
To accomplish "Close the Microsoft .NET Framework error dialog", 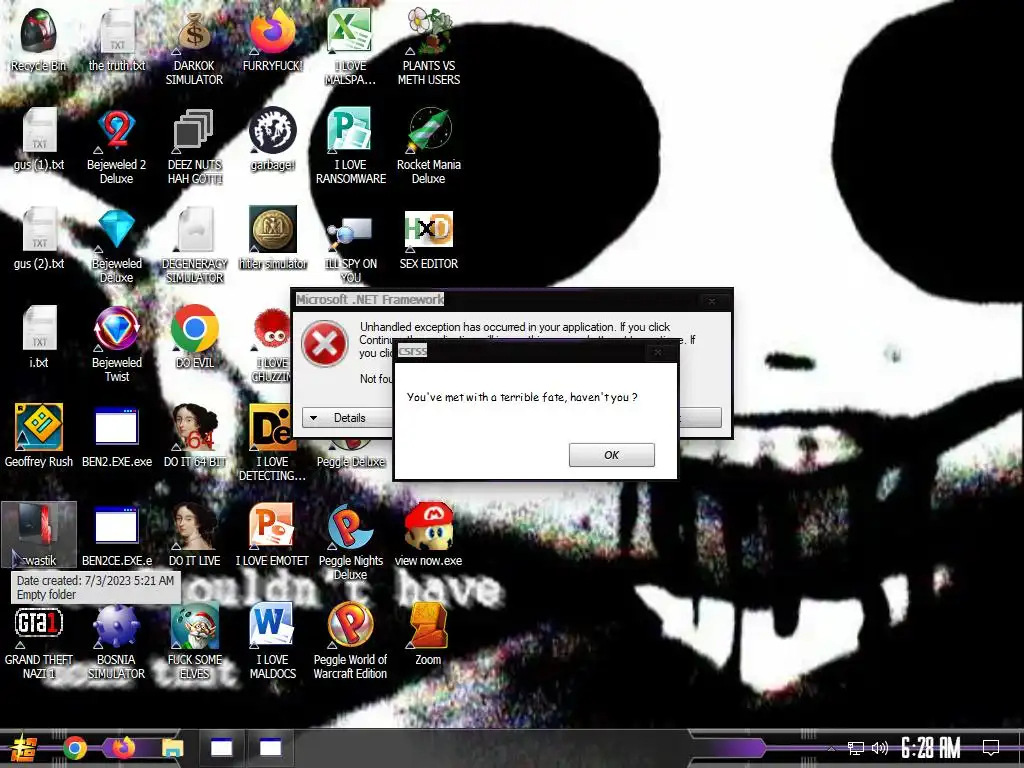I will [712, 301].
